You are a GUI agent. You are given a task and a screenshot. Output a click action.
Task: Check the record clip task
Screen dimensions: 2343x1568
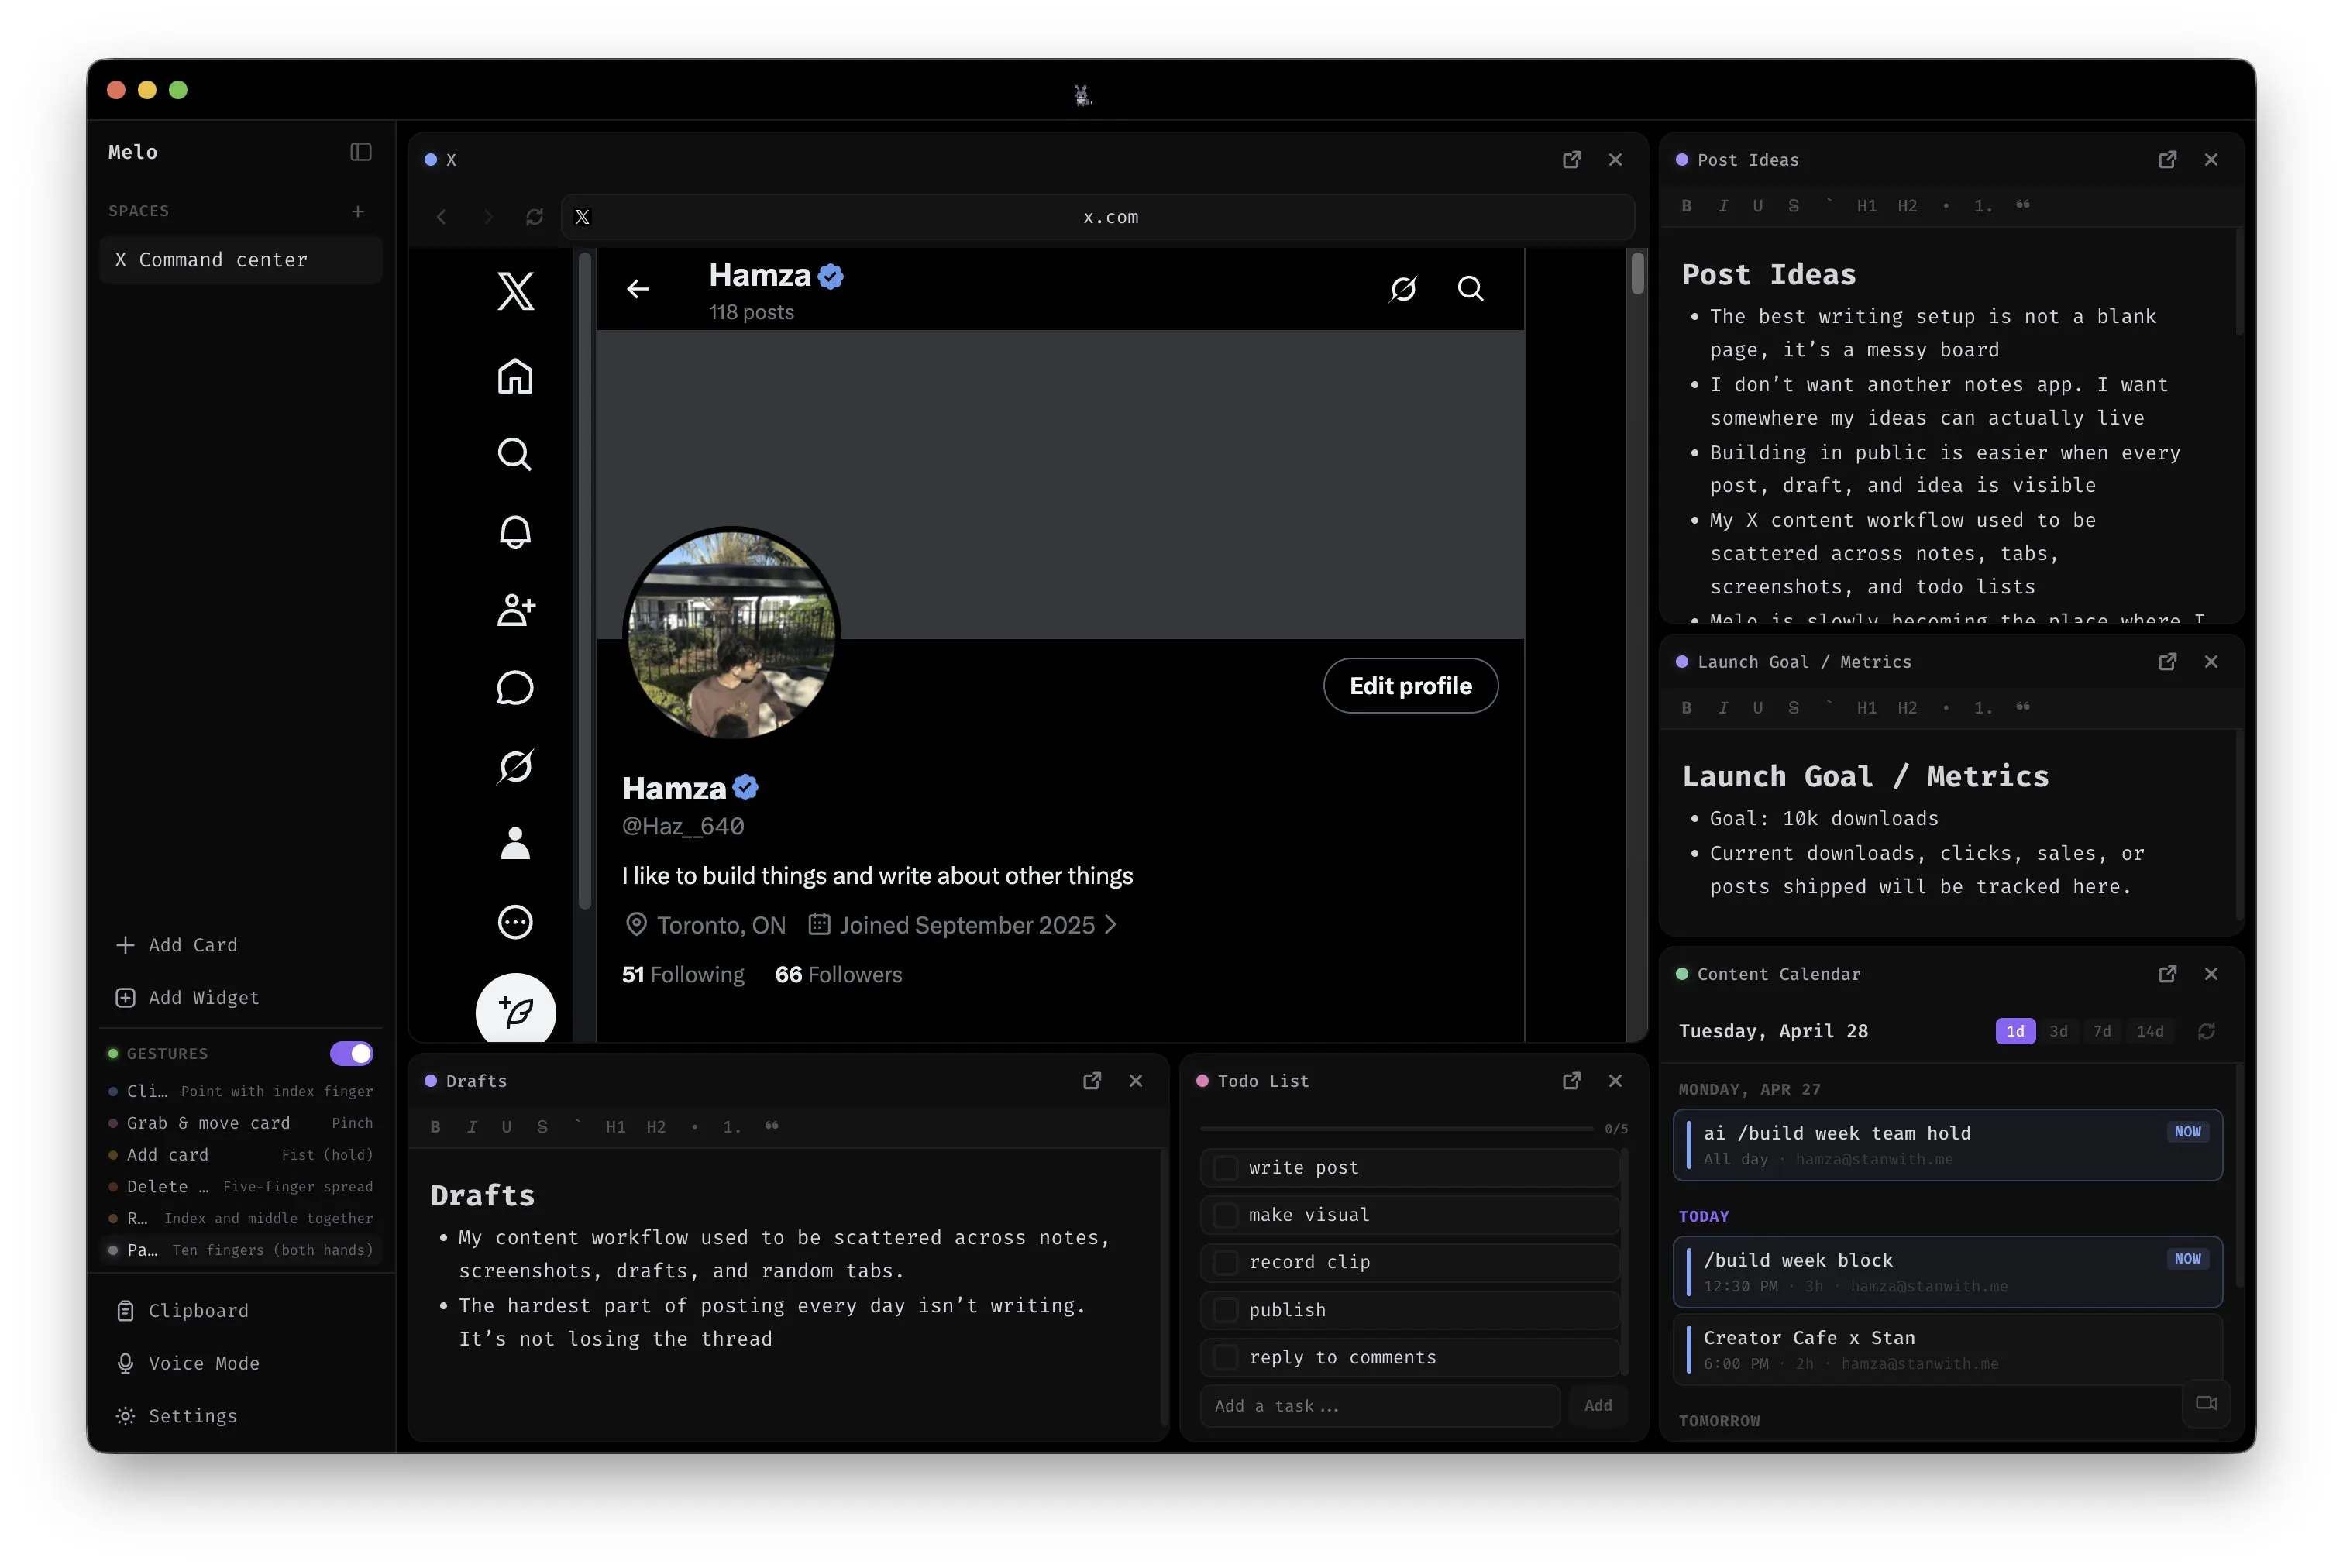(1225, 1263)
